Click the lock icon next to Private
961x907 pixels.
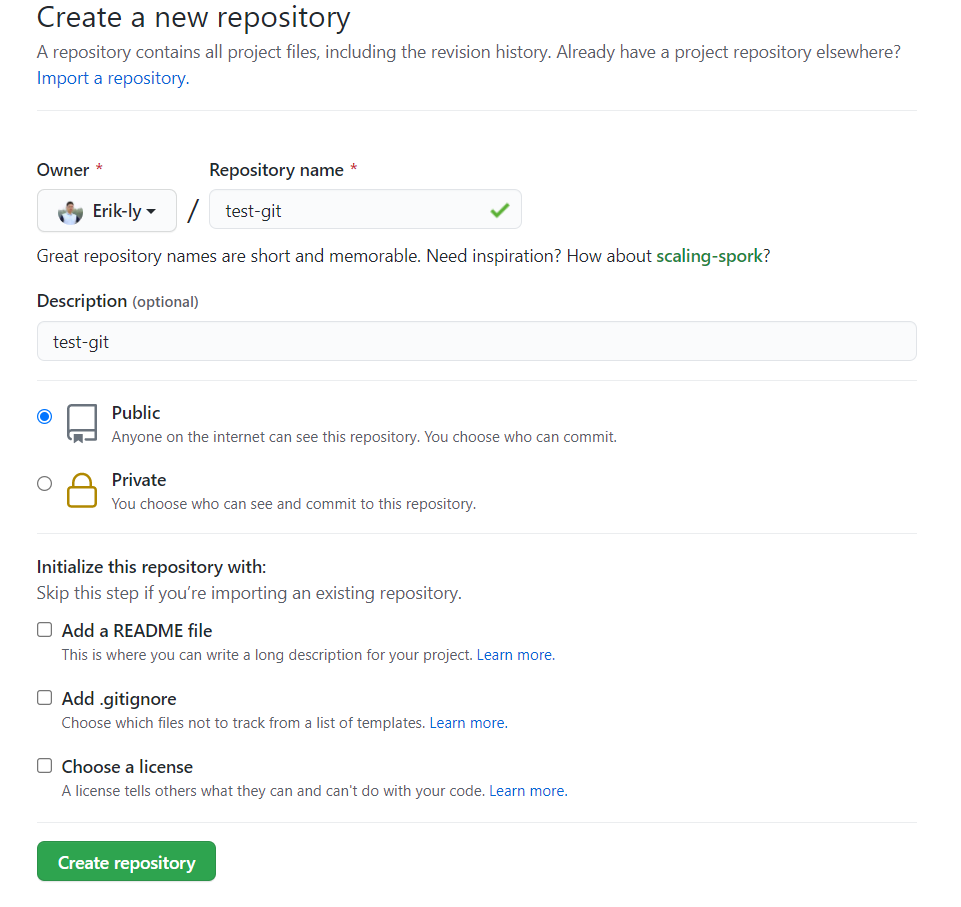pyautogui.click(x=81, y=490)
